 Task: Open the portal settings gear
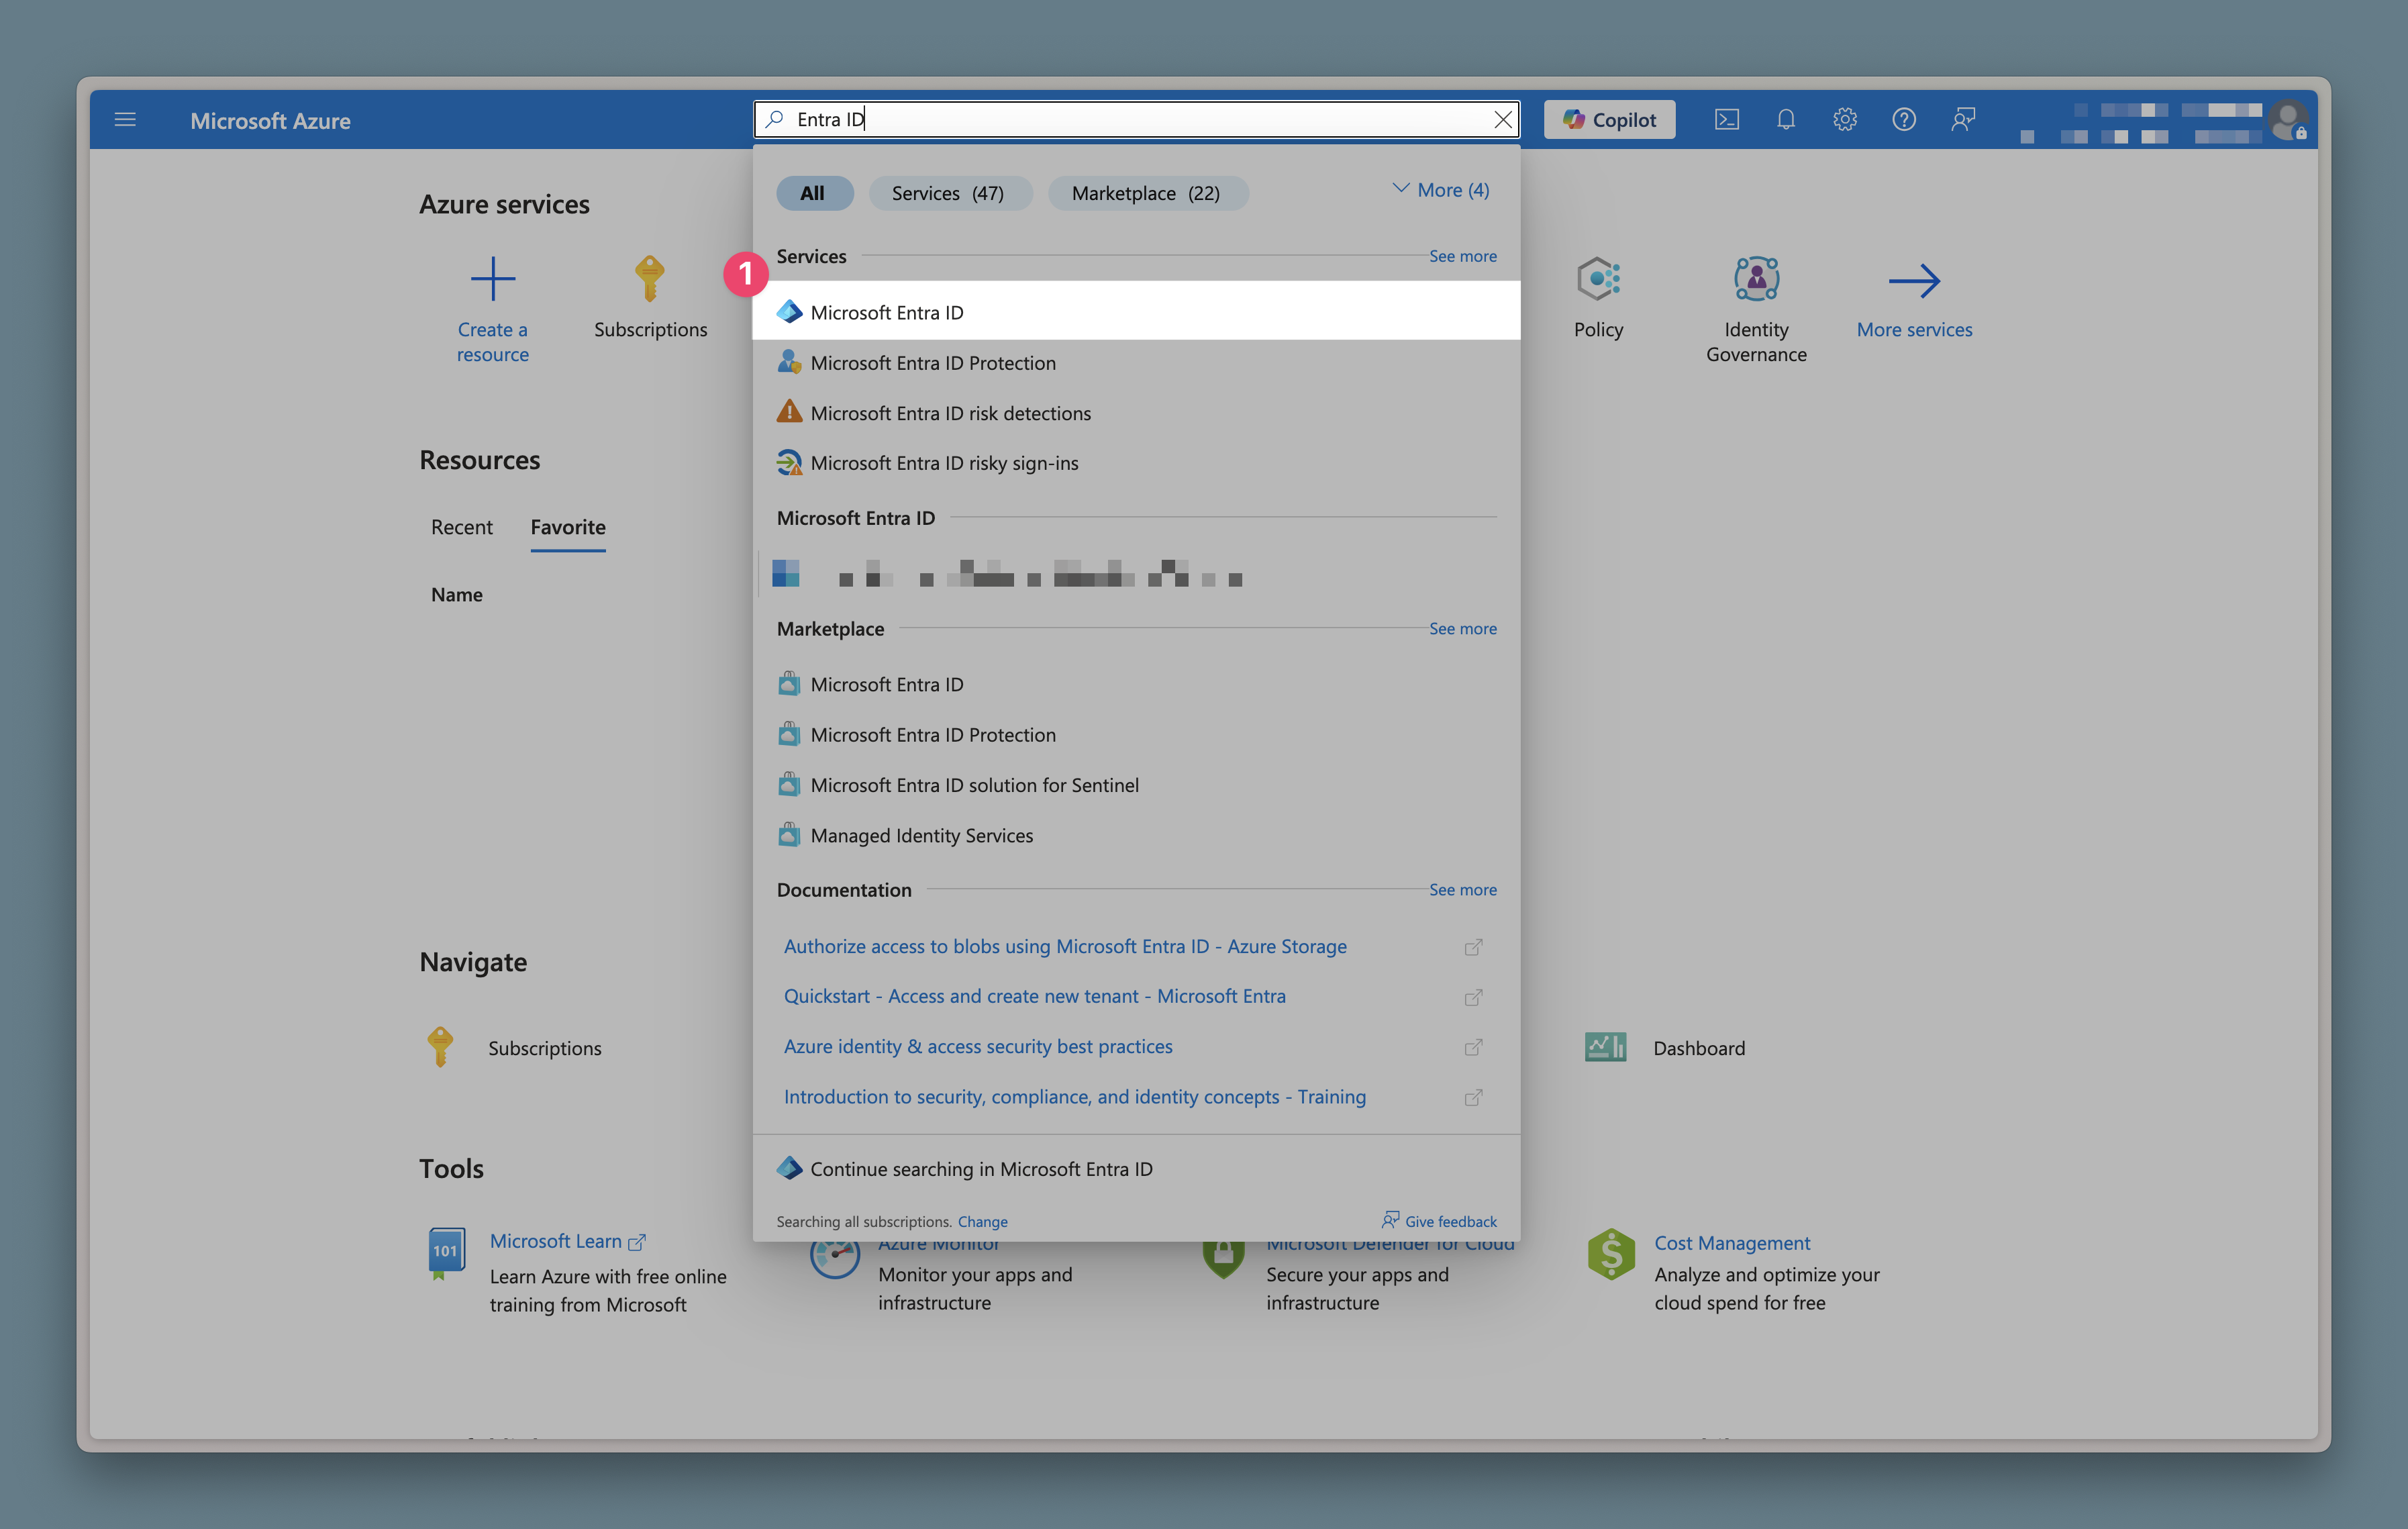point(1845,120)
